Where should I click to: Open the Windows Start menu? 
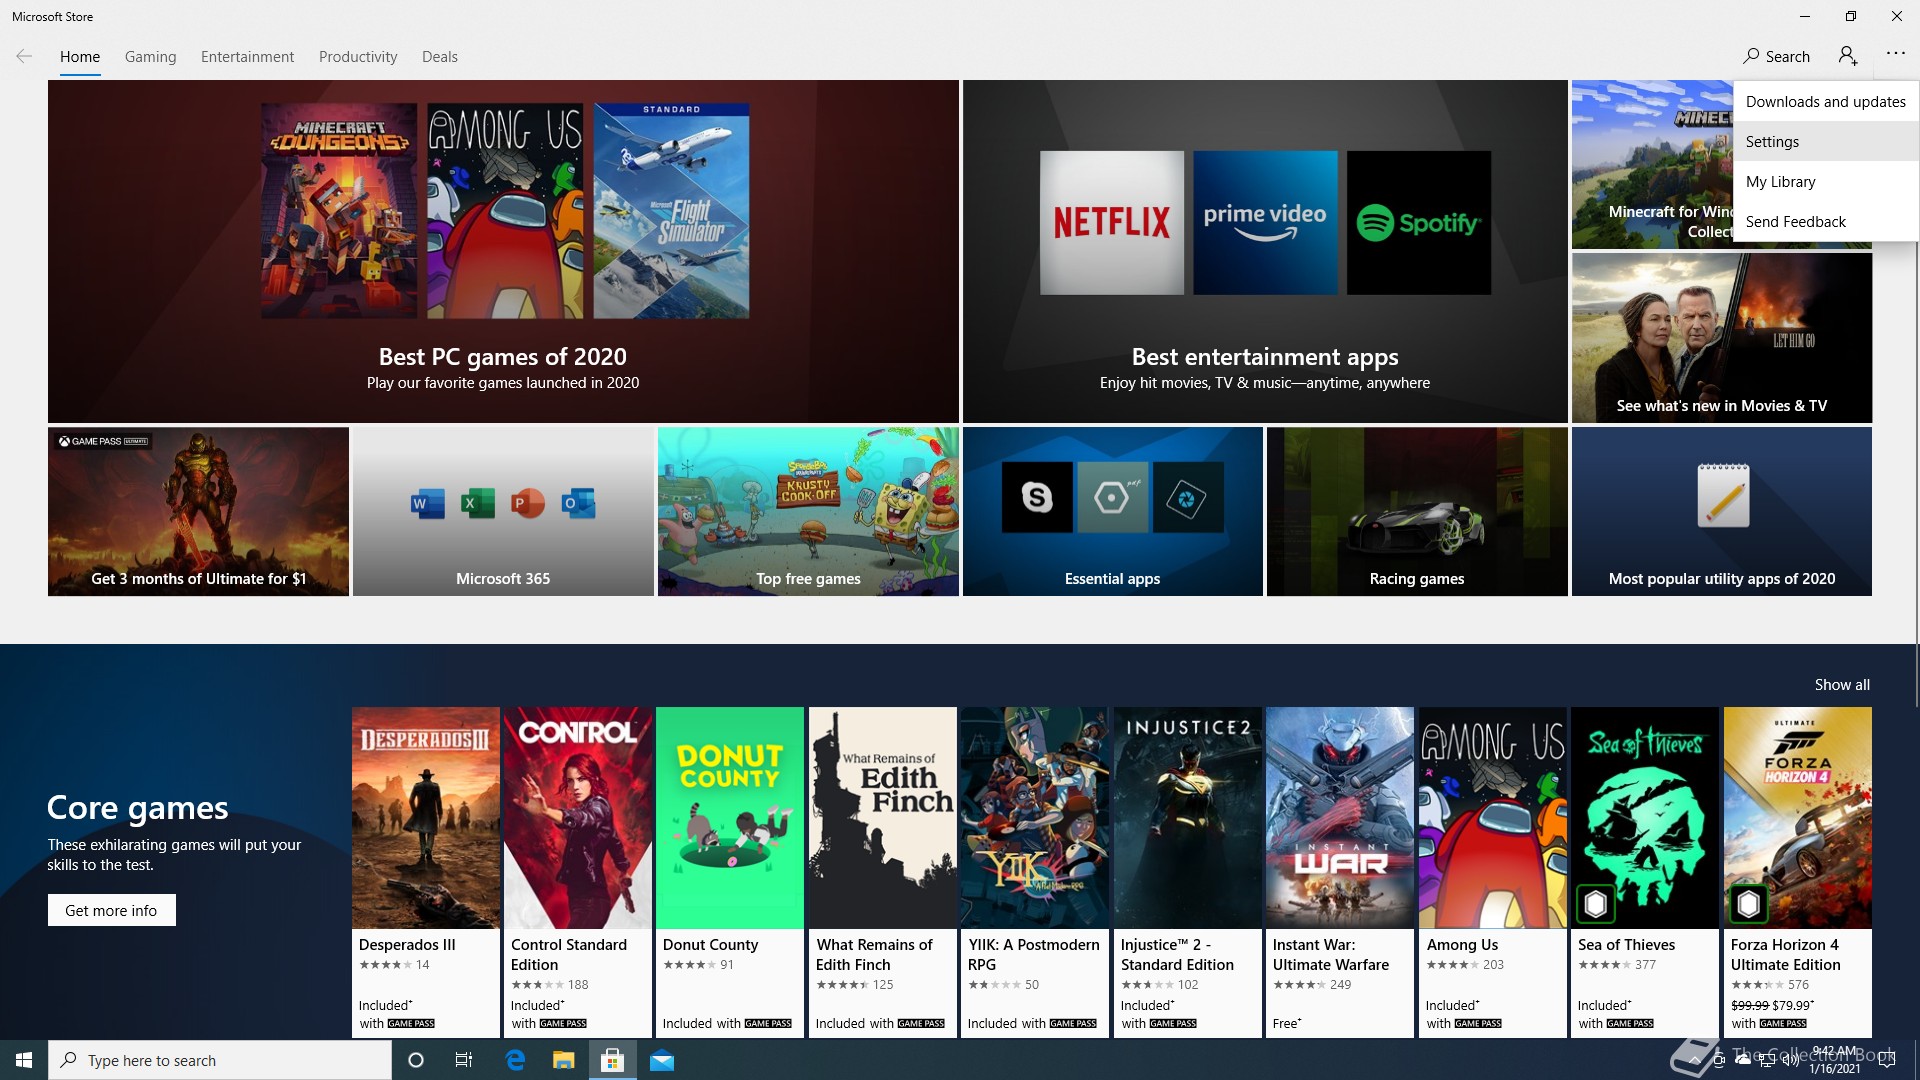24,1060
